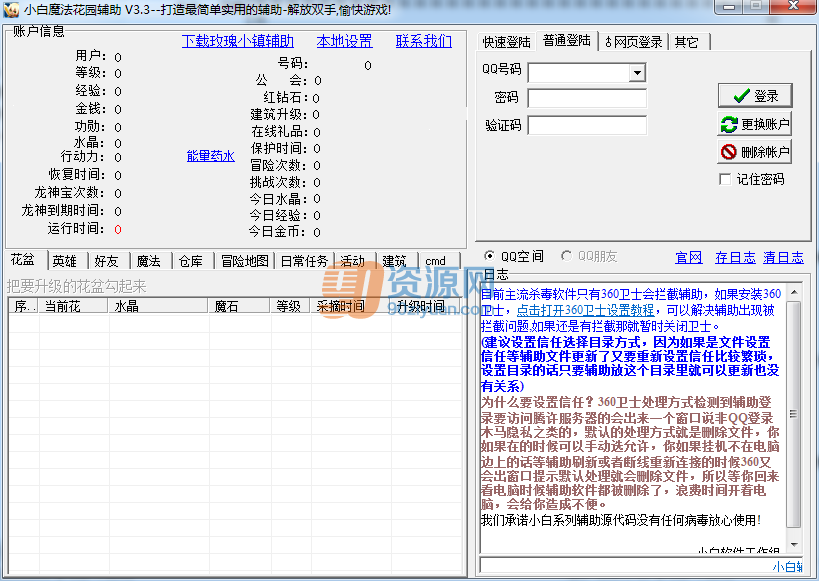Open the 点击打开360卫士设置教程 link in the log

click(x=585, y=310)
